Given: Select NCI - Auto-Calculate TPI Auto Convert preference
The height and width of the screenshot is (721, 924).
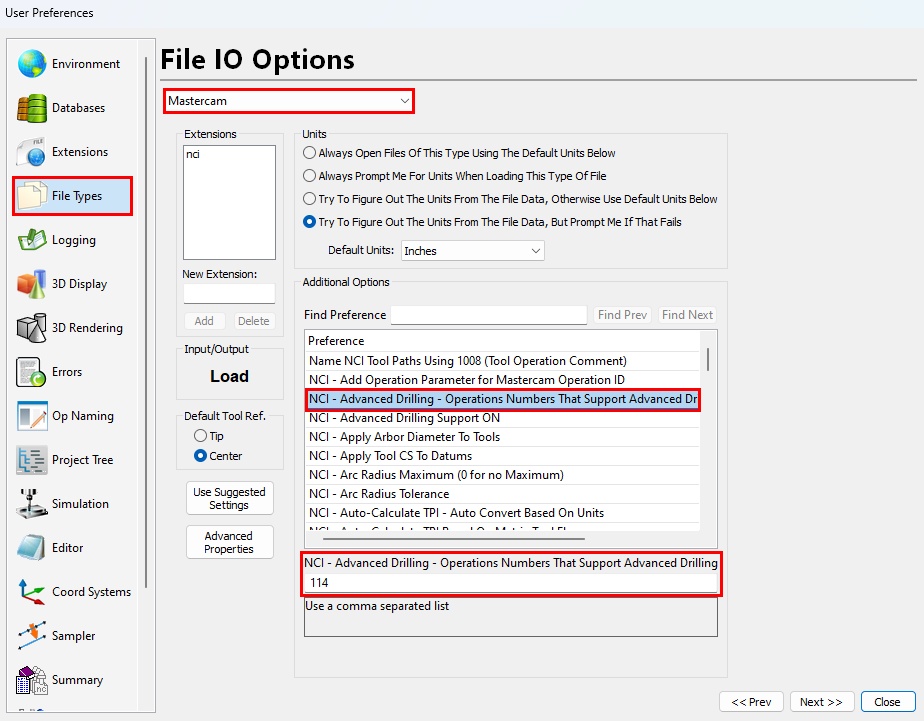Looking at the screenshot, I should coord(502,513).
